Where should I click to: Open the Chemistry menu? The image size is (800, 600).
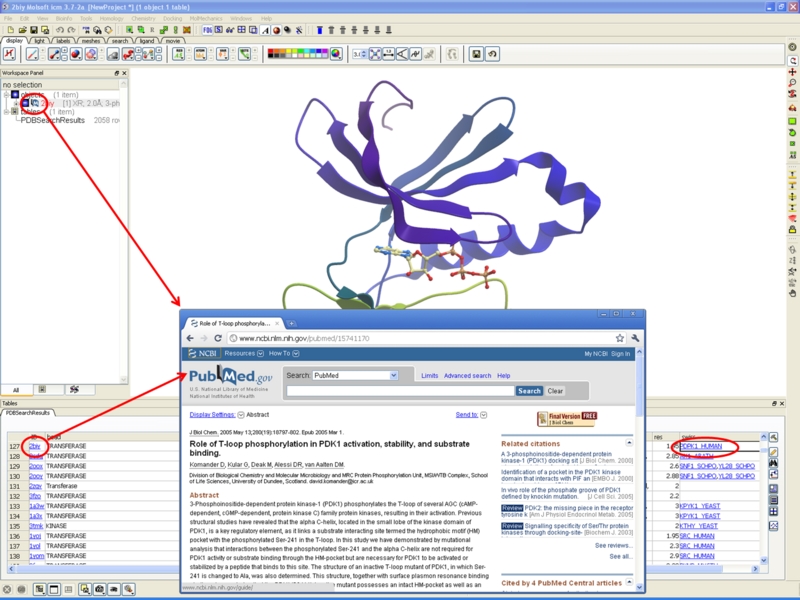pyautogui.click(x=143, y=18)
